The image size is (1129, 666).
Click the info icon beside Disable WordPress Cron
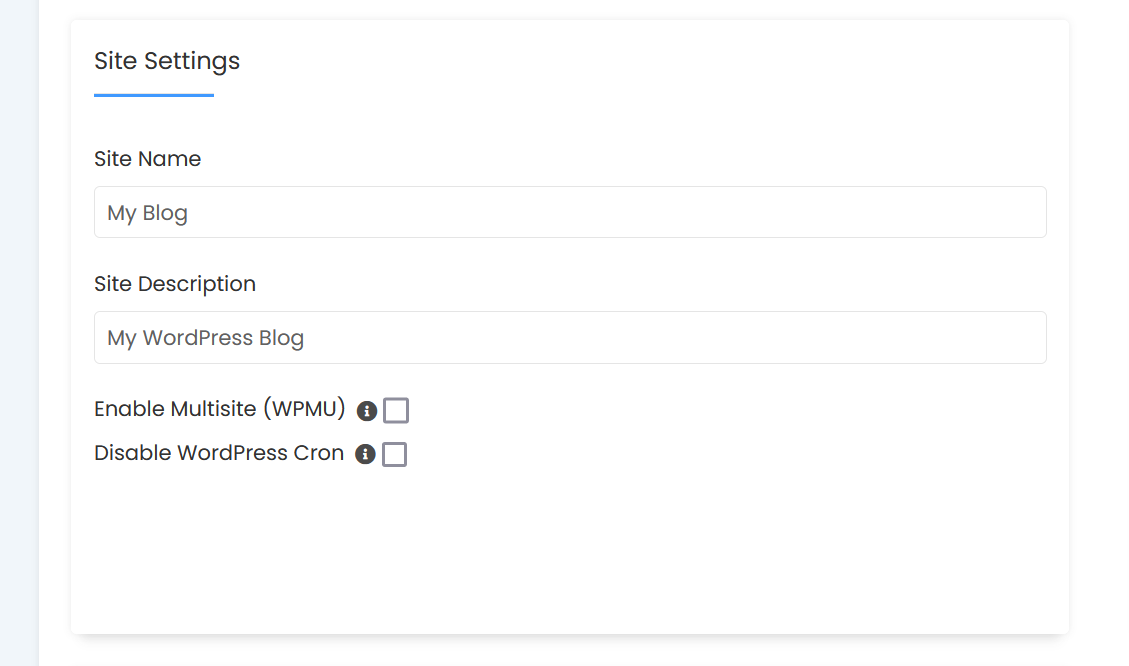(x=365, y=454)
